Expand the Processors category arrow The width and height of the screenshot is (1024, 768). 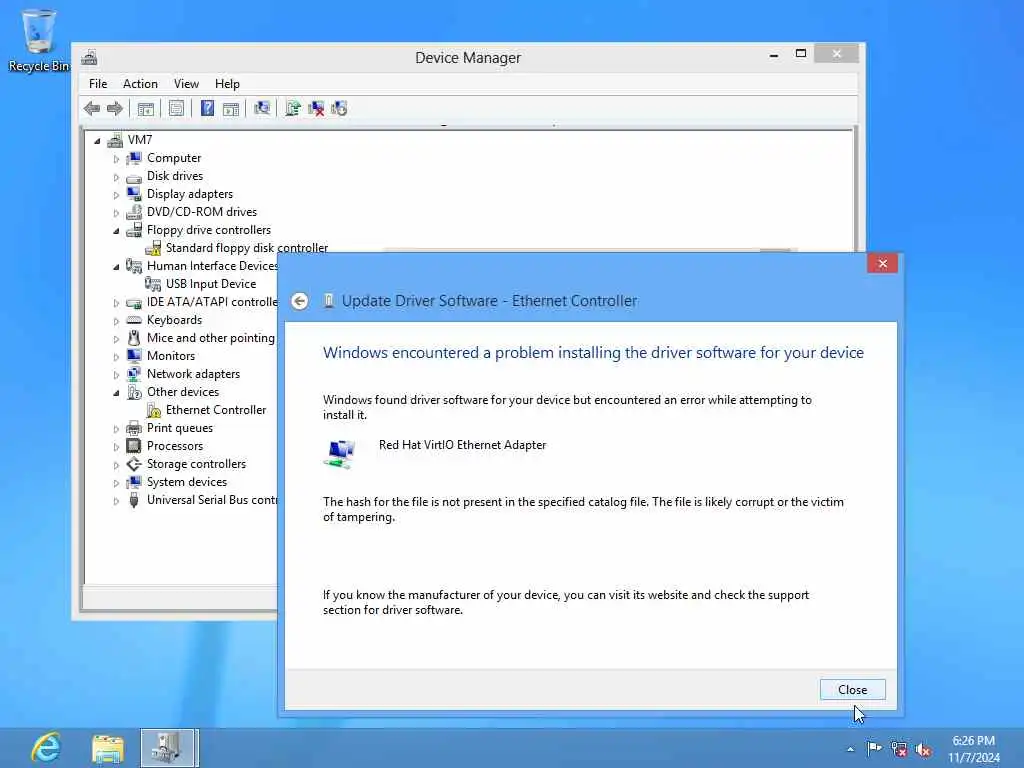[116, 447]
